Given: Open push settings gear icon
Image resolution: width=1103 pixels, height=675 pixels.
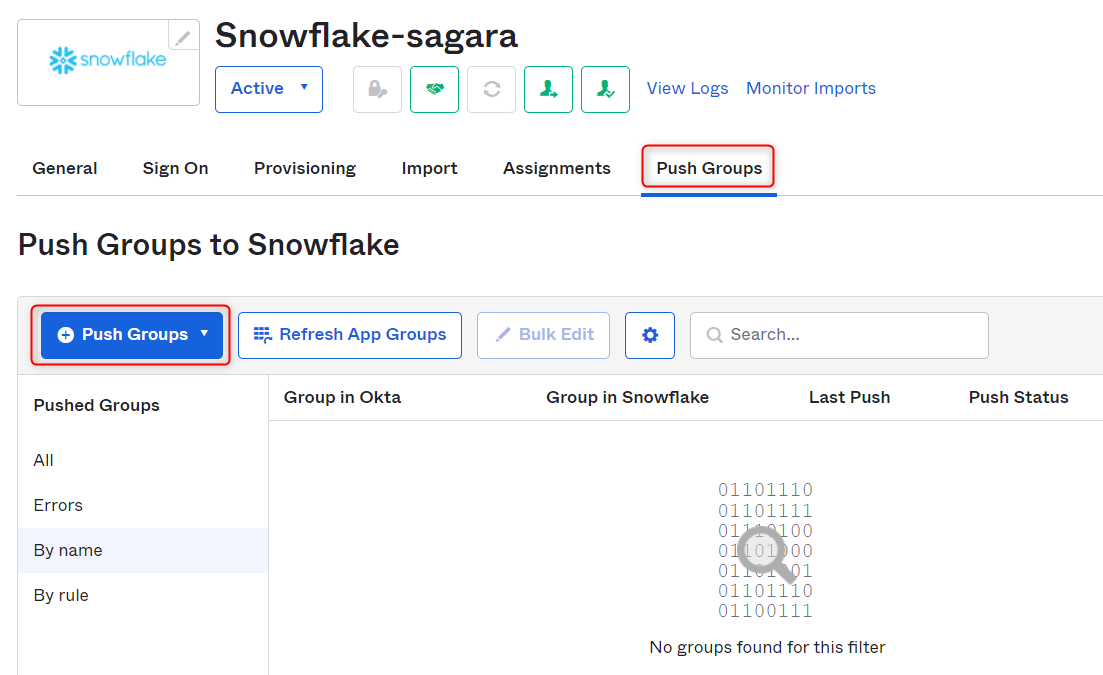Looking at the screenshot, I should pyautogui.click(x=650, y=335).
